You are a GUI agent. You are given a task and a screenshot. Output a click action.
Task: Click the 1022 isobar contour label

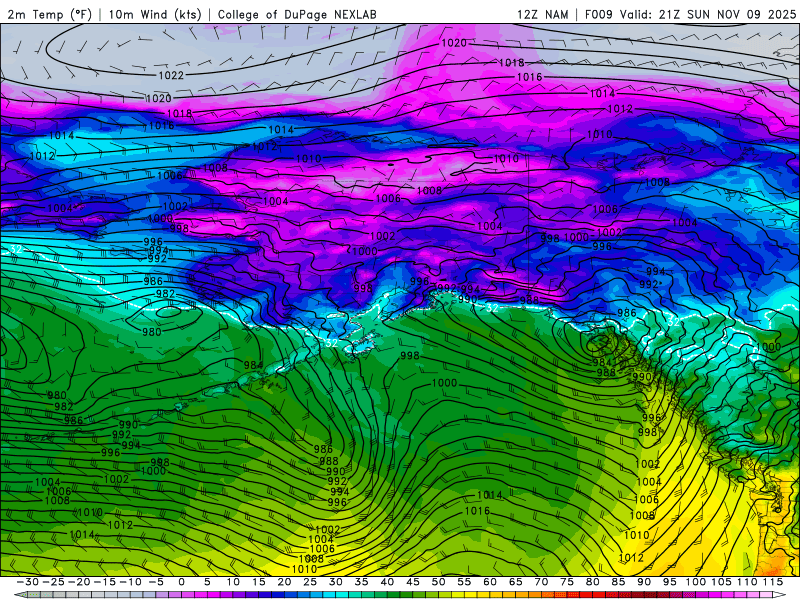point(171,76)
